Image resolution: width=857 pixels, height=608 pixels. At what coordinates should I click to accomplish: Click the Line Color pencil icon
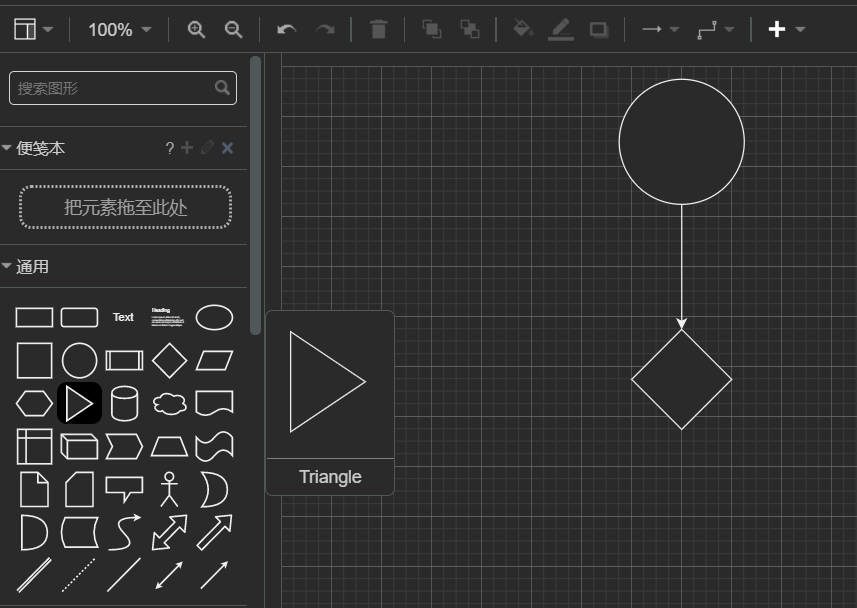tap(561, 29)
